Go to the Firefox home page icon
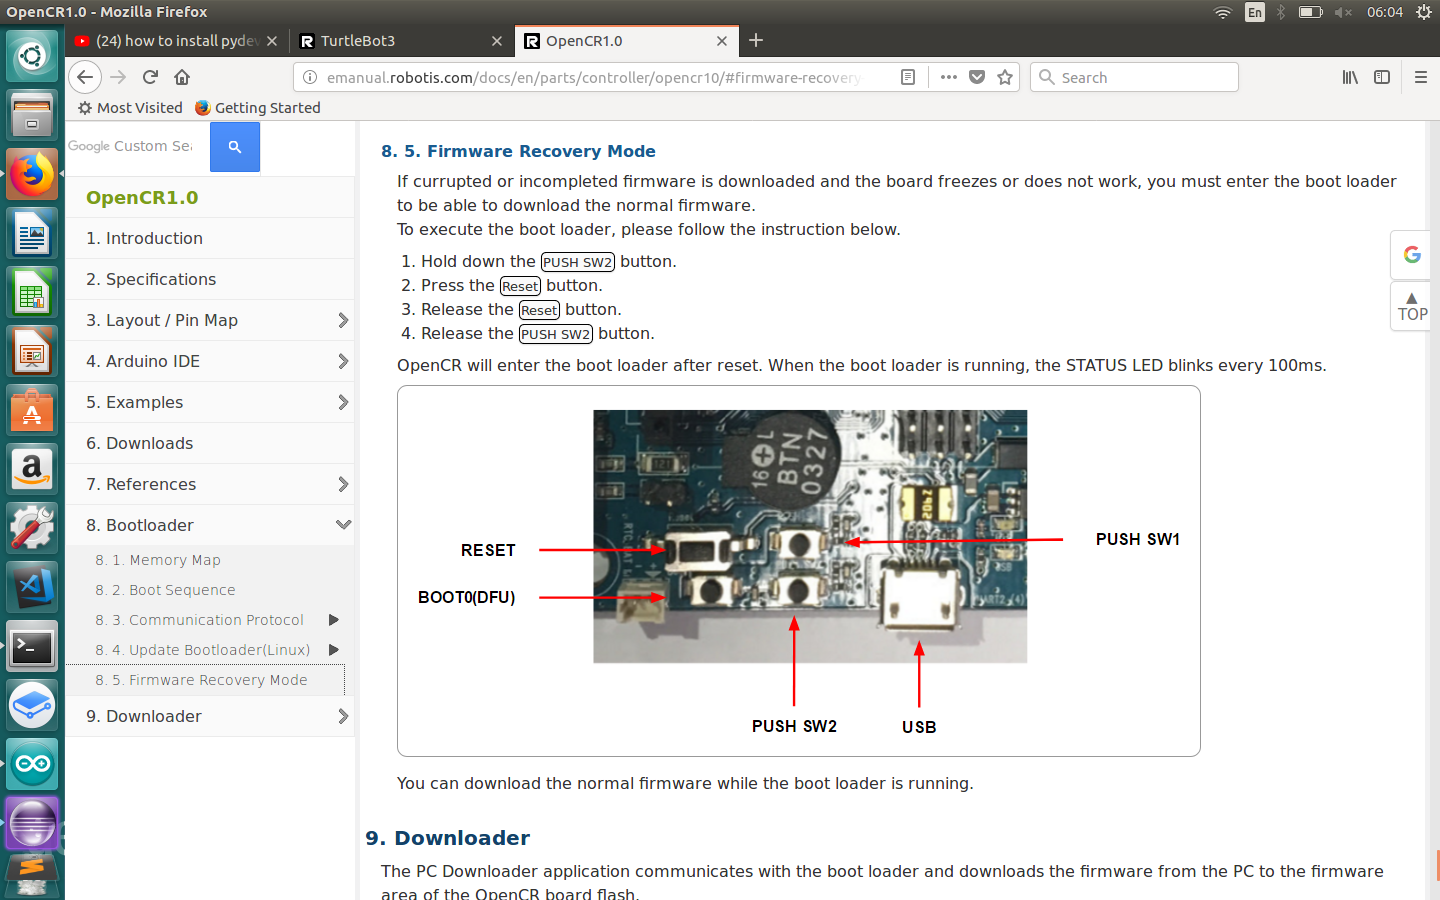 [182, 77]
